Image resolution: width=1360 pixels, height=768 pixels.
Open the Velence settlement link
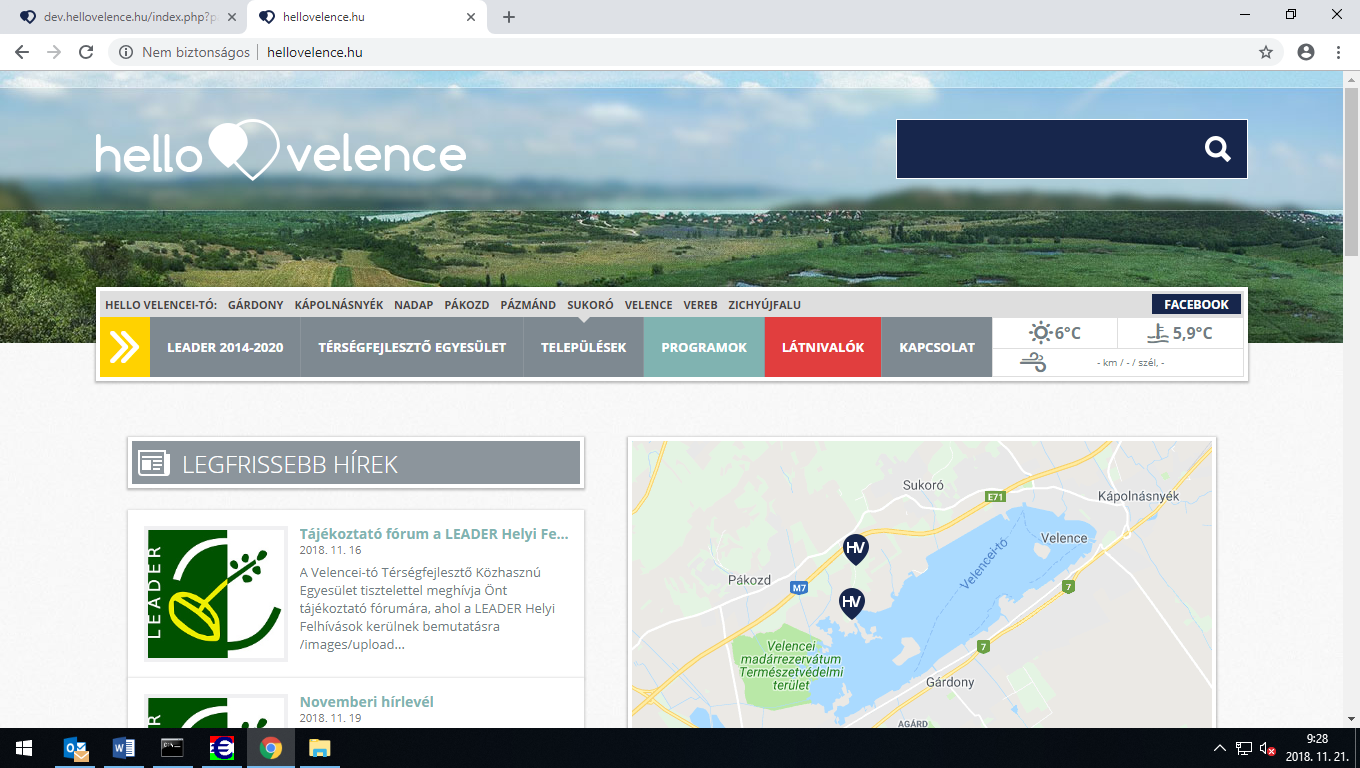649,305
